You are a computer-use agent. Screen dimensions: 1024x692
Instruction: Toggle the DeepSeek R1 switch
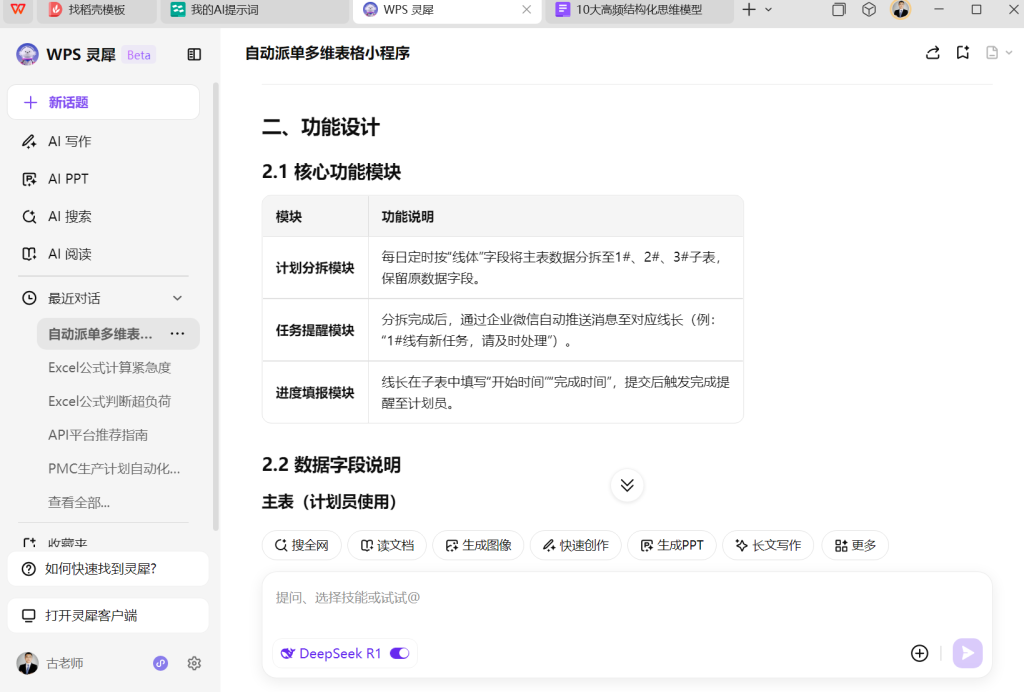tap(400, 653)
